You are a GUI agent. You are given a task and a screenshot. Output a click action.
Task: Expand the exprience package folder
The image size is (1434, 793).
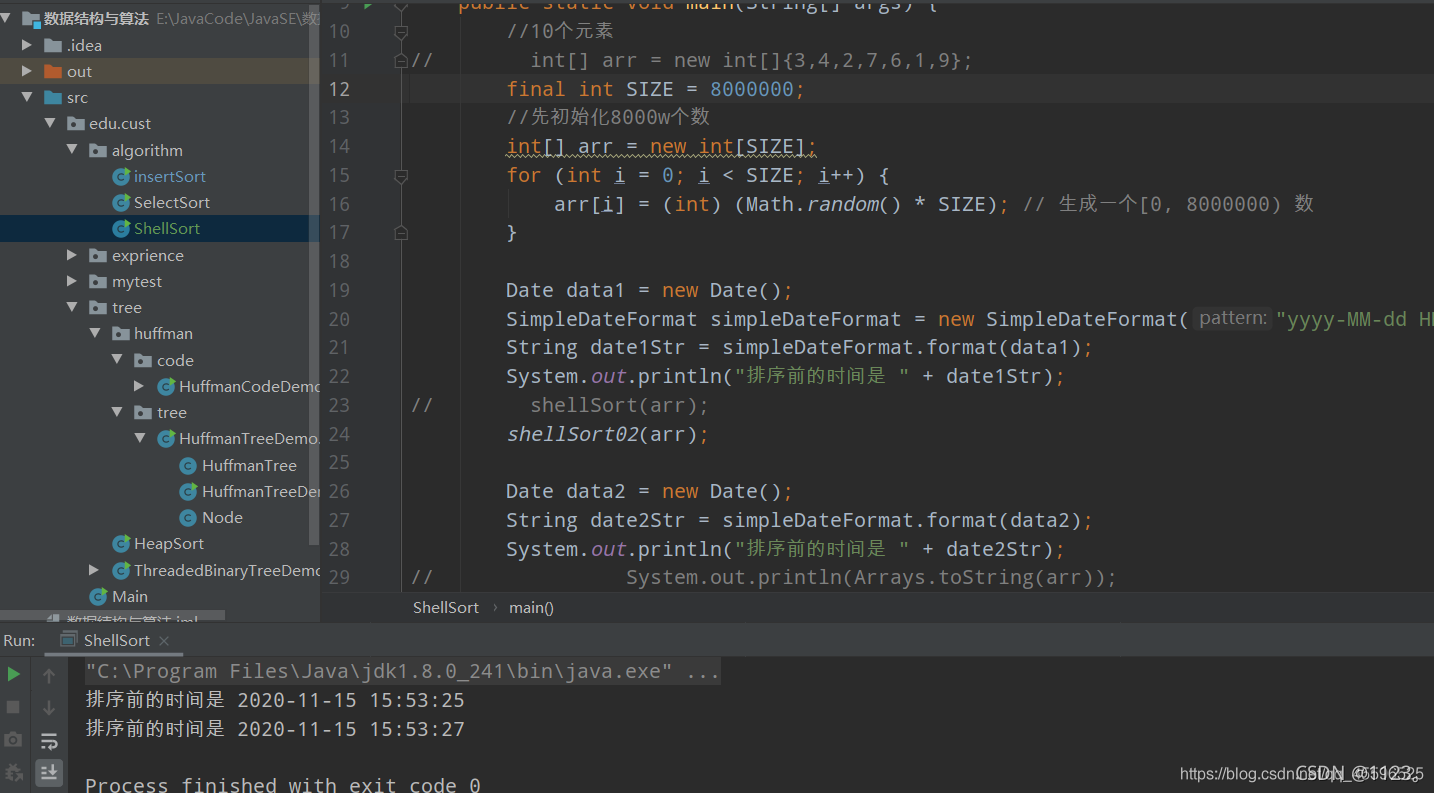[x=72, y=255]
